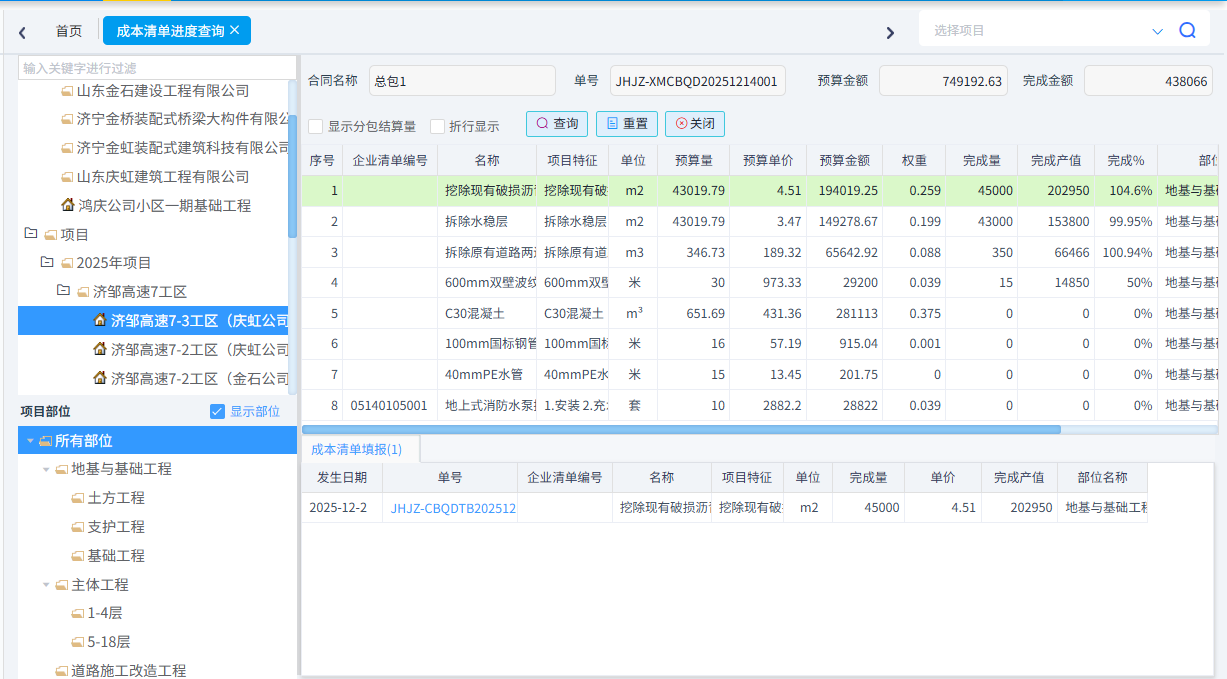This screenshot has height=679, width=1227.
Task: Click the right arrow to scroll tabs forward
Action: pyautogui.click(x=890, y=32)
